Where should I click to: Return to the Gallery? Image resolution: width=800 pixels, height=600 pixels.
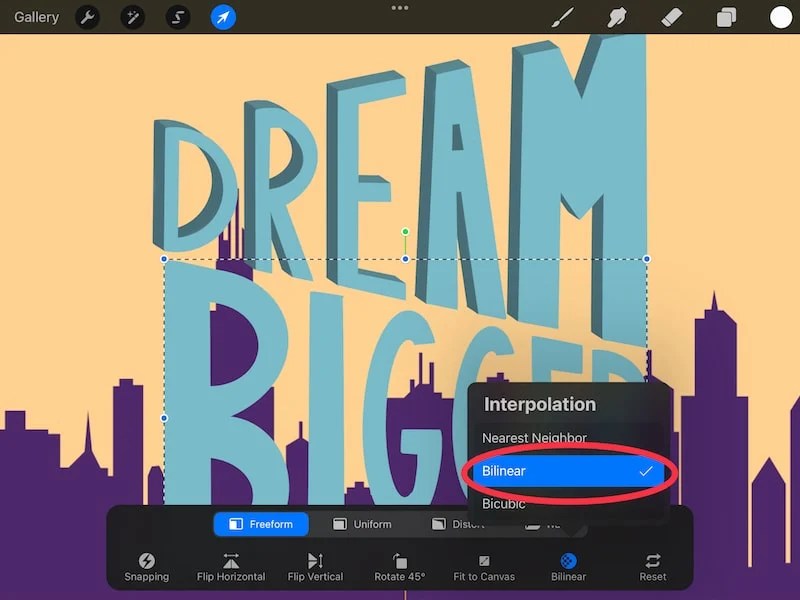[35, 17]
